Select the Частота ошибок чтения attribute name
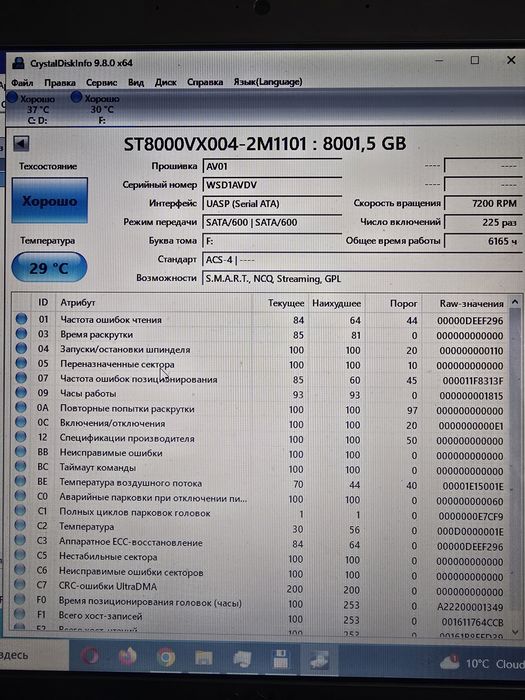 [111, 320]
